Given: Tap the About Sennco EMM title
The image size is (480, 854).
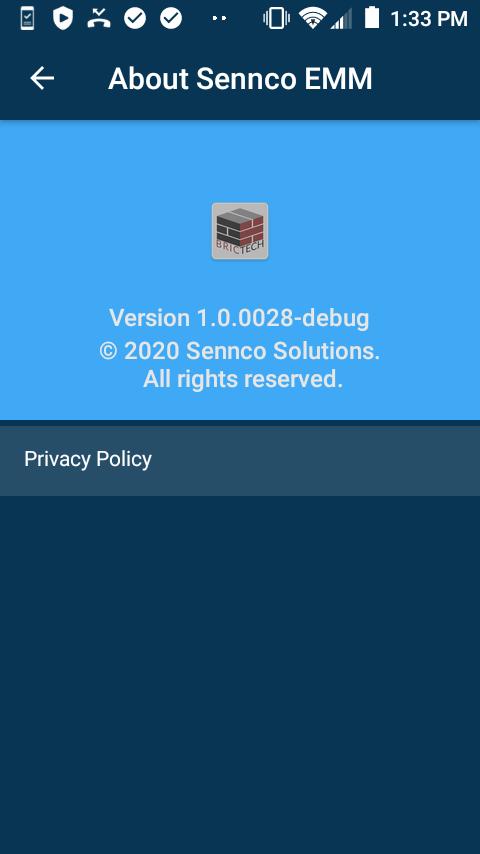Looking at the screenshot, I should [x=240, y=79].
